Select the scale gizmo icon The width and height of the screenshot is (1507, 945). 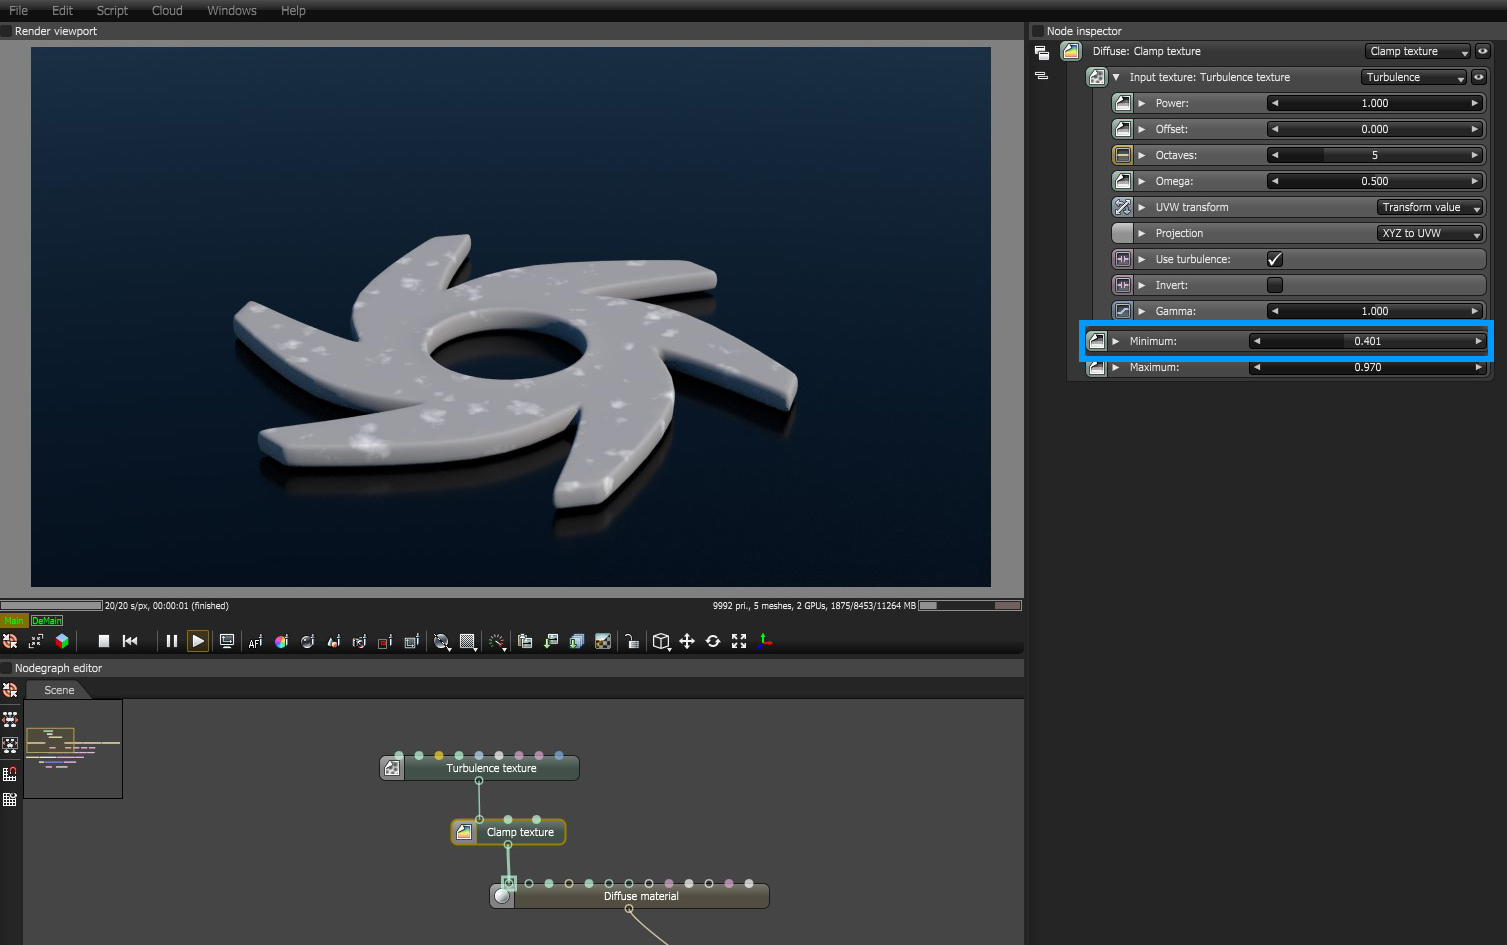(x=739, y=642)
